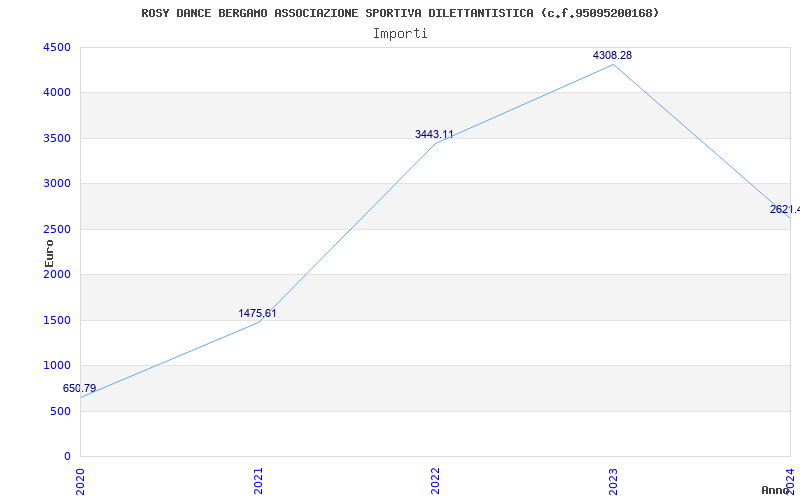Click the Importi subtitle
The image size is (800, 500).
(x=400, y=34)
